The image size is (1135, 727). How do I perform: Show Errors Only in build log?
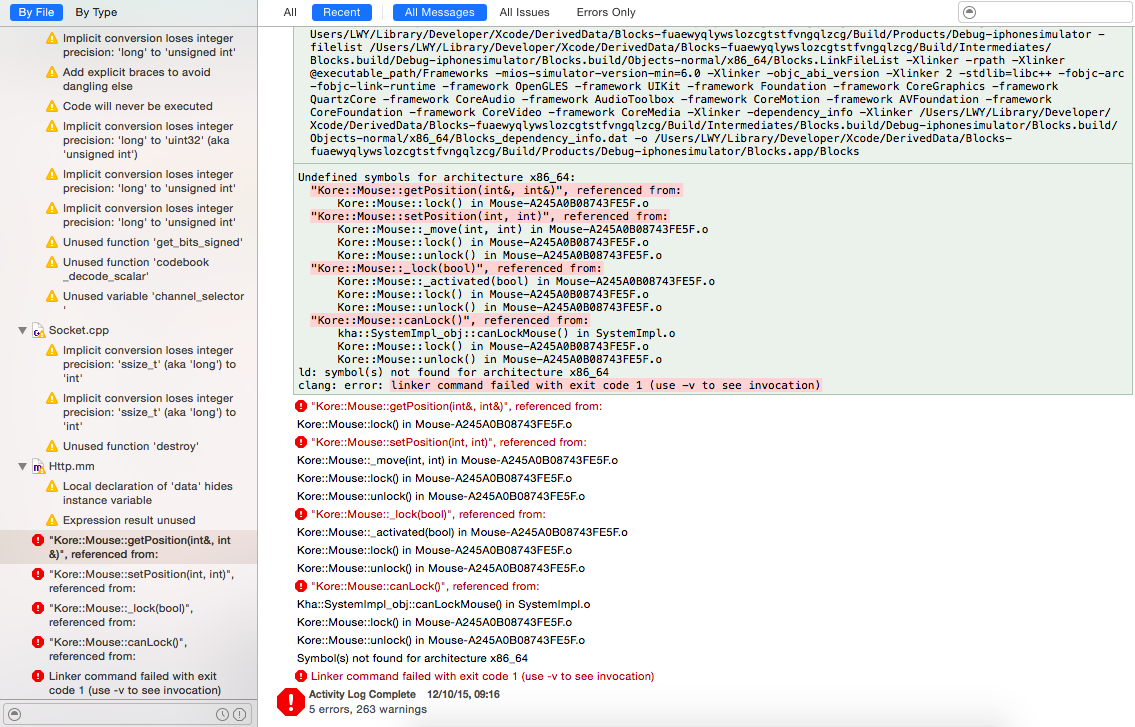click(x=605, y=12)
